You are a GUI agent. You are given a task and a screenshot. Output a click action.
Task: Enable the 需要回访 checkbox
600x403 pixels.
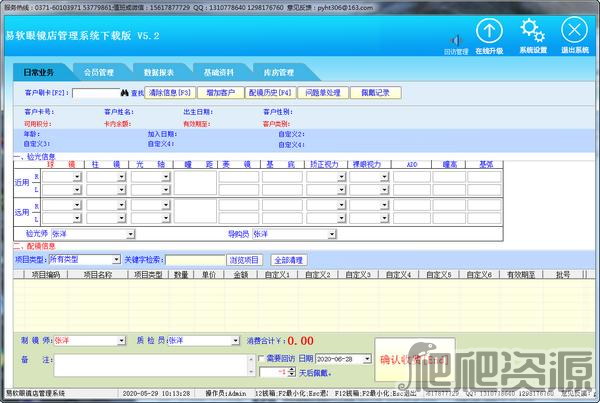point(260,357)
